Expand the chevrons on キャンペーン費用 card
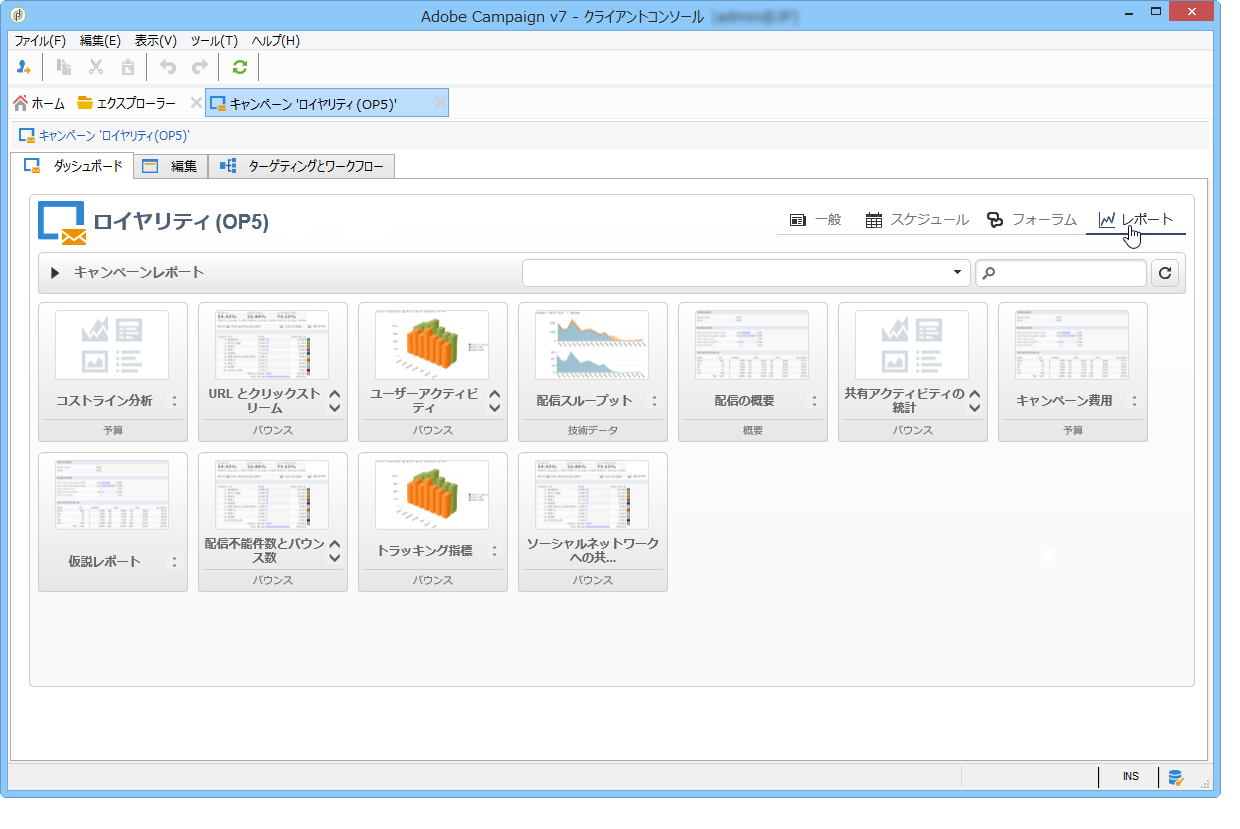The image size is (1240, 829). (x=1134, y=401)
